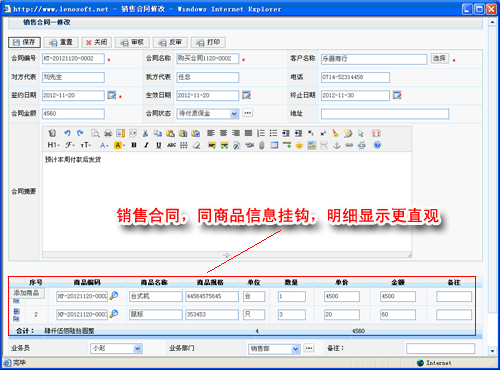Screen dimensions: 500x370
Task: Click the eraser remove-format icon
Action: click(x=197, y=145)
